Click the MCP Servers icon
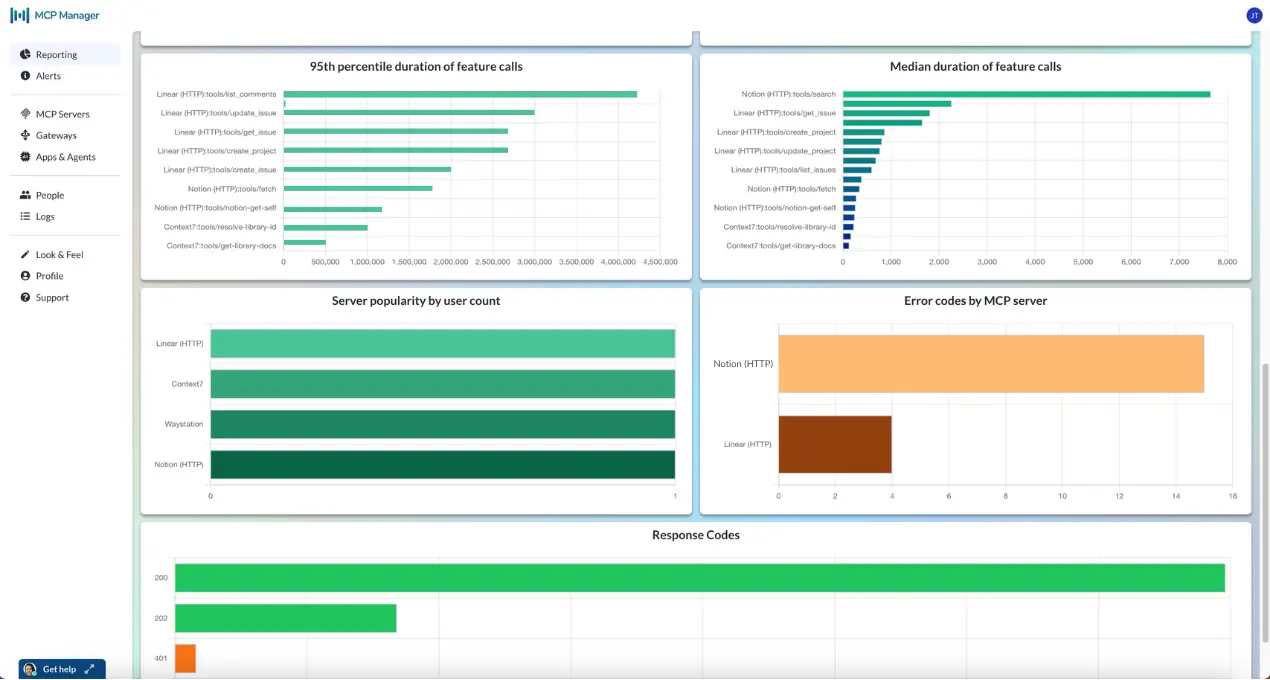Viewport: 1270px width, 680px height. pos(25,114)
